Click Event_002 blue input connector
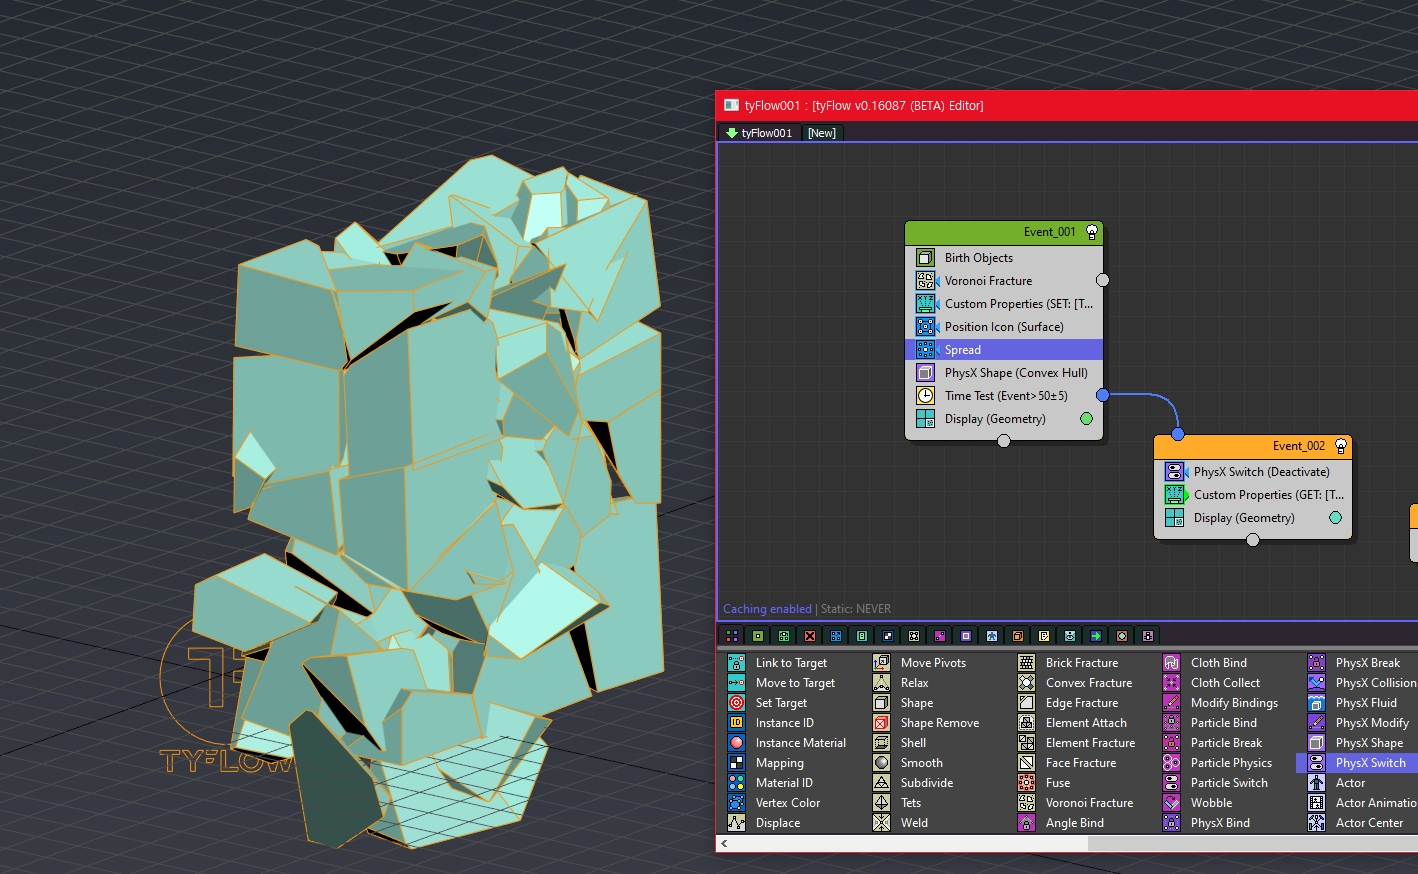Image resolution: width=1418 pixels, height=874 pixels. point(1178,434)
